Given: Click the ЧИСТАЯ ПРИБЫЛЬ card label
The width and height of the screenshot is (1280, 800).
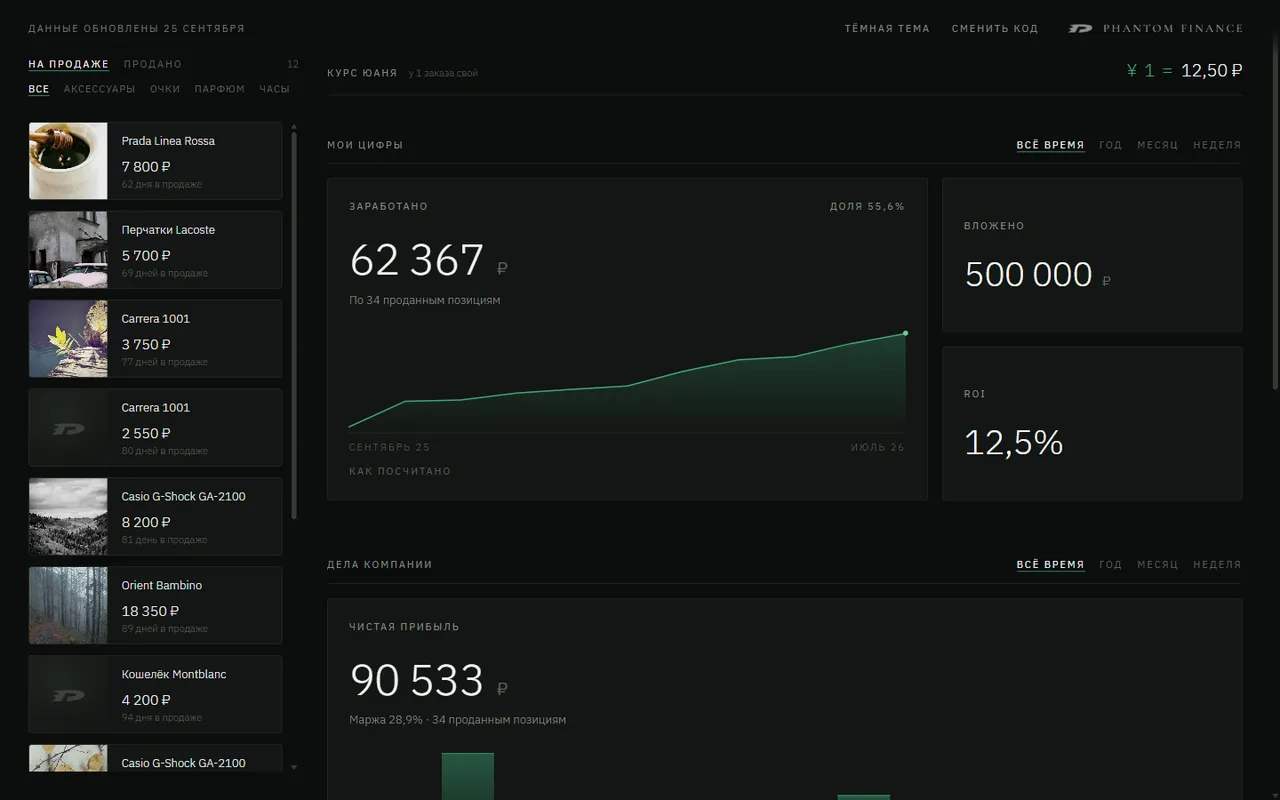Looking at the screenshot, I should (x=404, y=627).
